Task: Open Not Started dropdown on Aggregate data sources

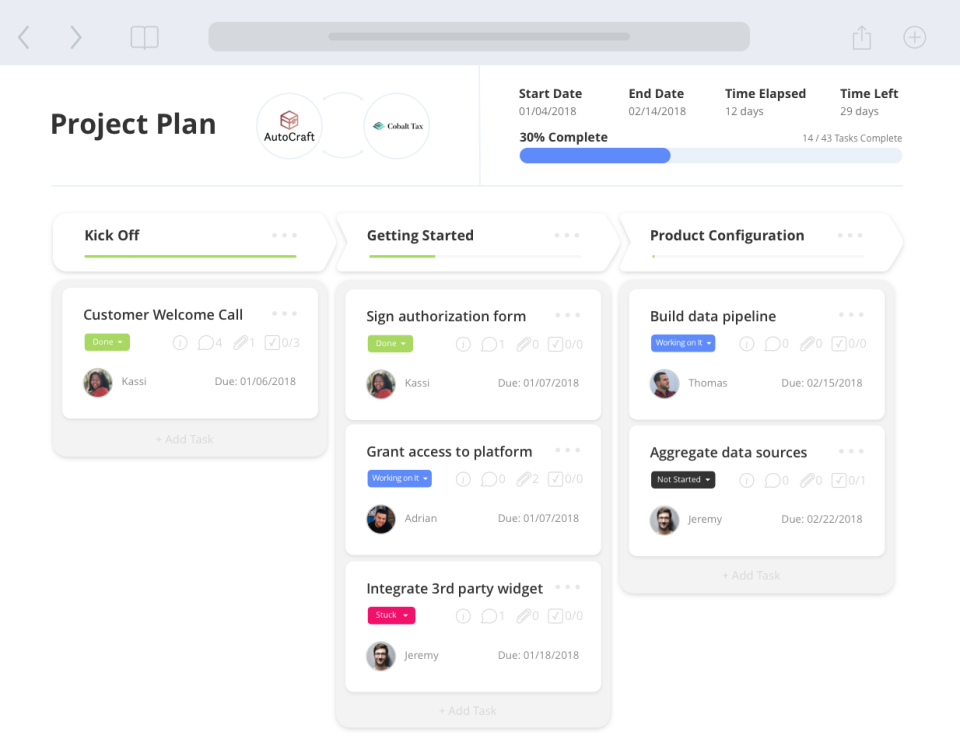Action: 683,479
